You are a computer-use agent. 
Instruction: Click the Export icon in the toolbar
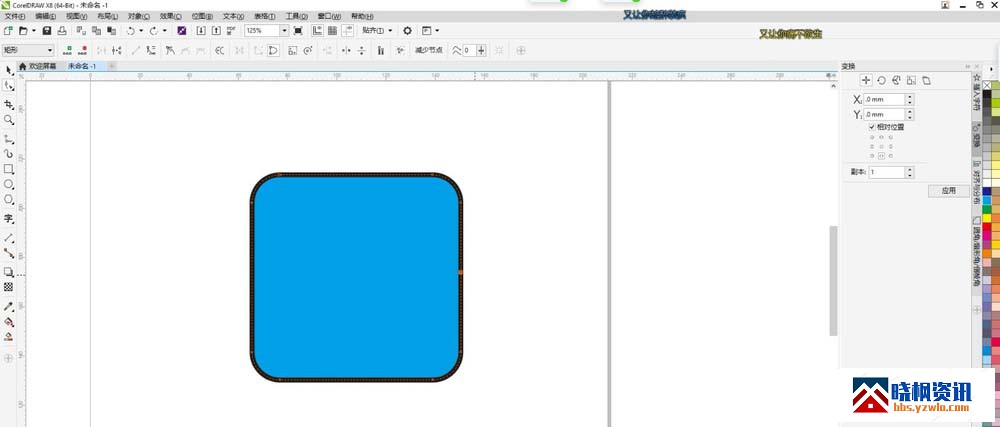[216, 31]
